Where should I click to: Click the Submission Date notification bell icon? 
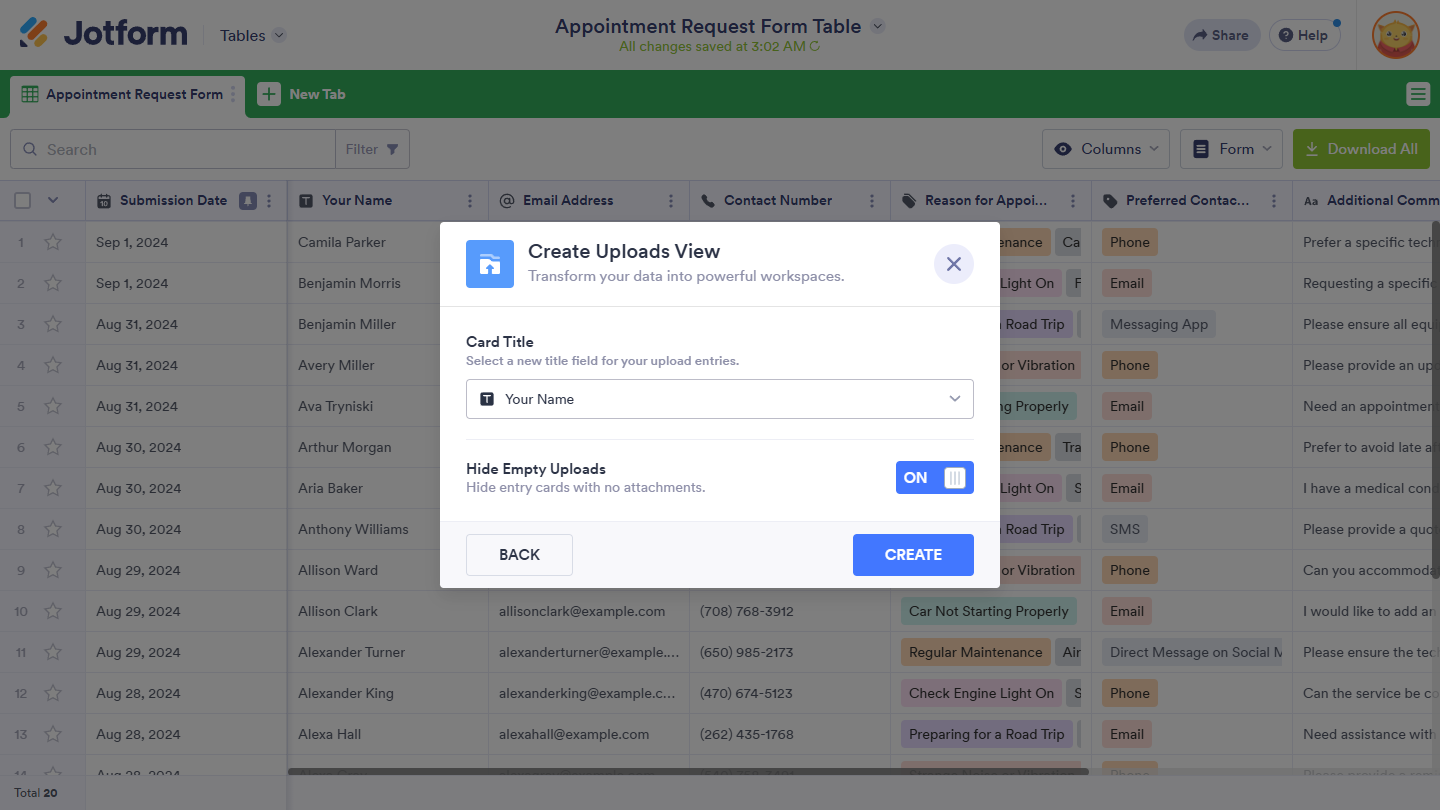point(247,200)
